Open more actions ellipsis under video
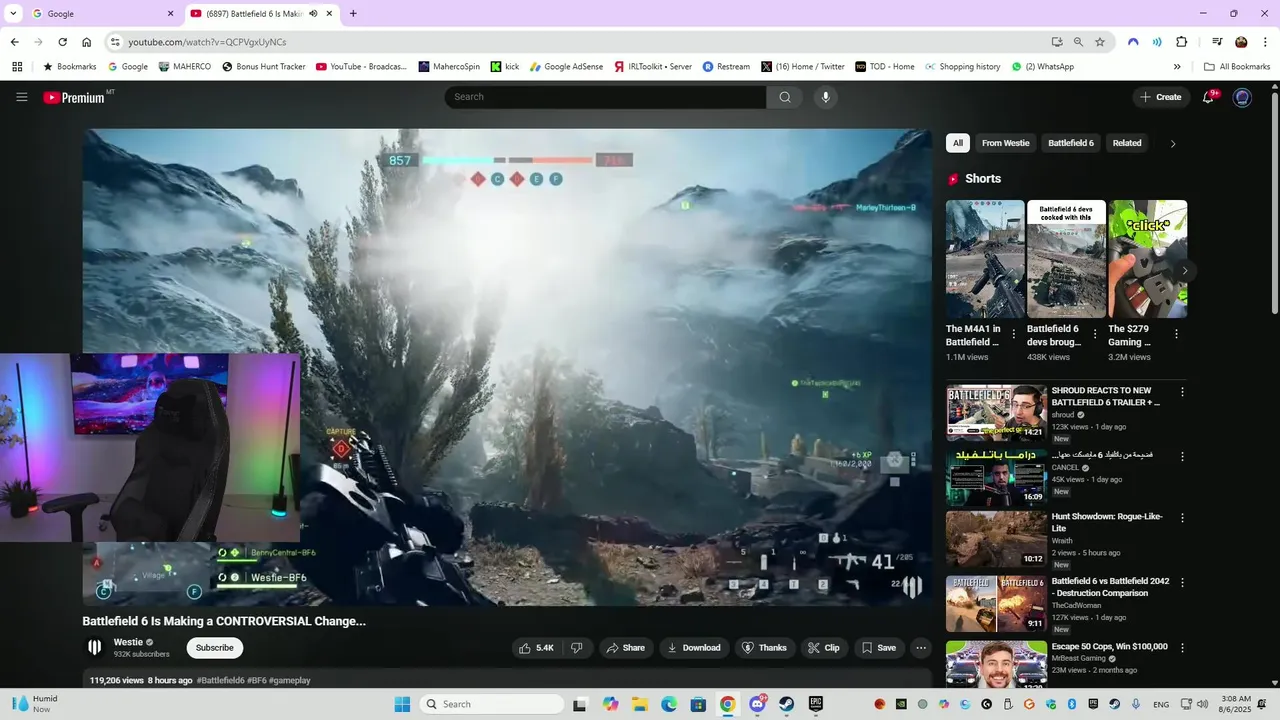Image resolution: width=1280 pixels, height=720 pixels. 921,648
